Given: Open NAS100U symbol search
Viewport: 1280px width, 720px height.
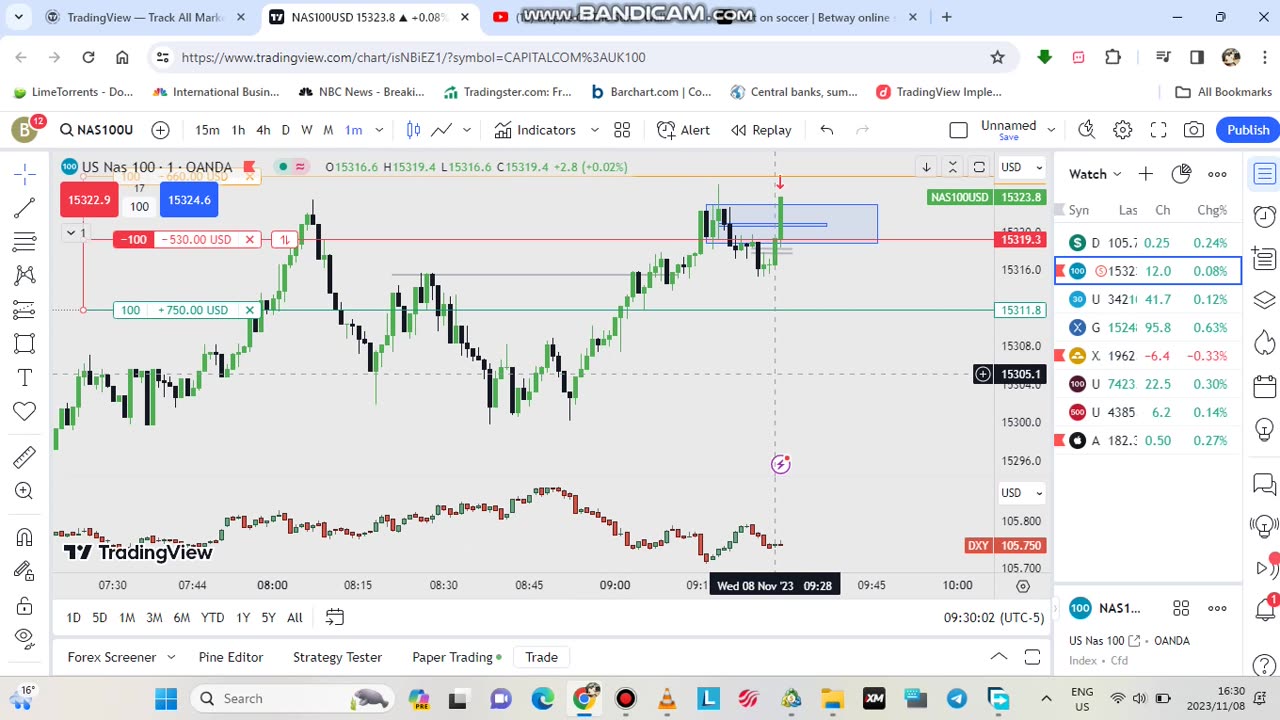Looking at the screenshot, I should pos(96,130).
